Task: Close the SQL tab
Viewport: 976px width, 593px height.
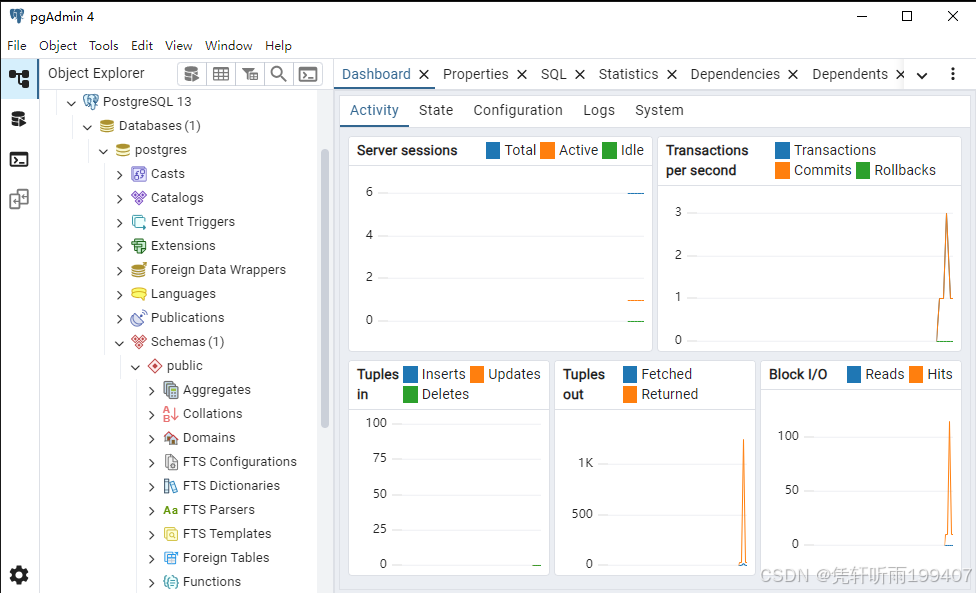Action: tap(580, 75)
